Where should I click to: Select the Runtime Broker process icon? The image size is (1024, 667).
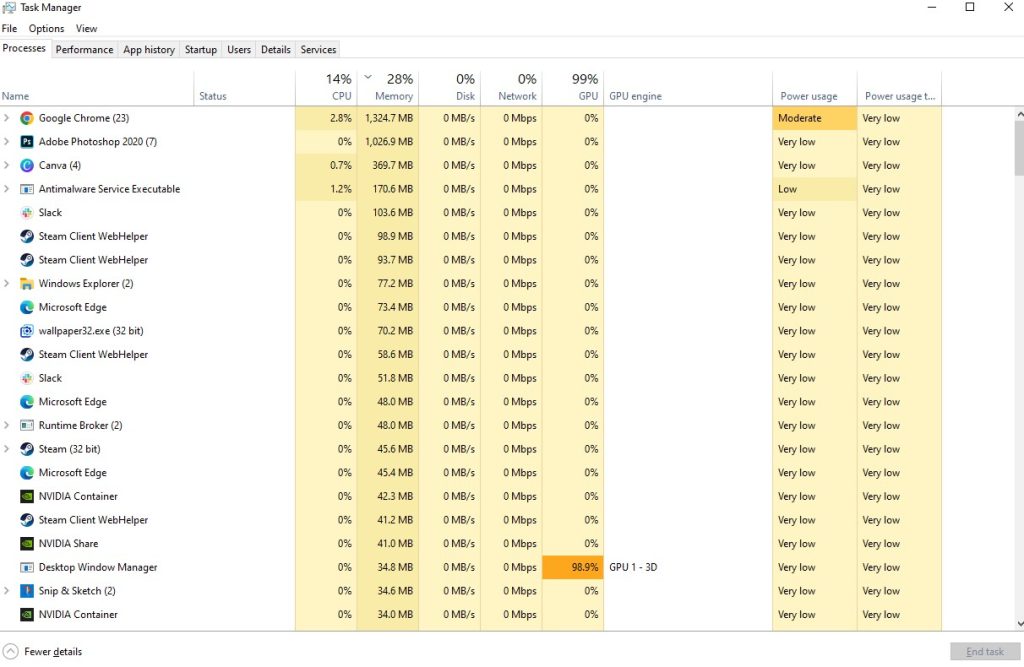(27, 425)
